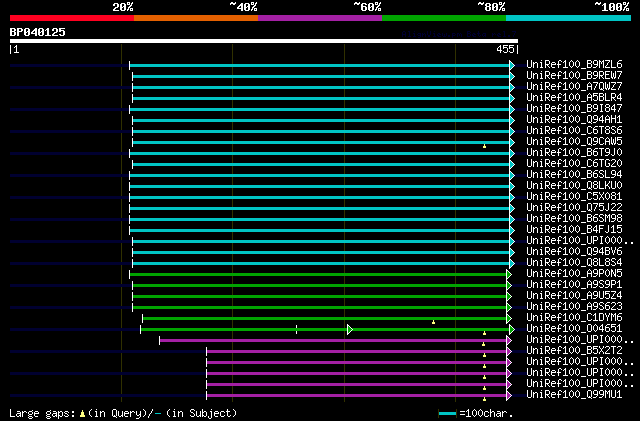Image resolution: width=640 pixels, height=421 pixels.
Task: Click the green arrowhead ending the A9U5Z4 bar
Action: (x=509, y=297)
